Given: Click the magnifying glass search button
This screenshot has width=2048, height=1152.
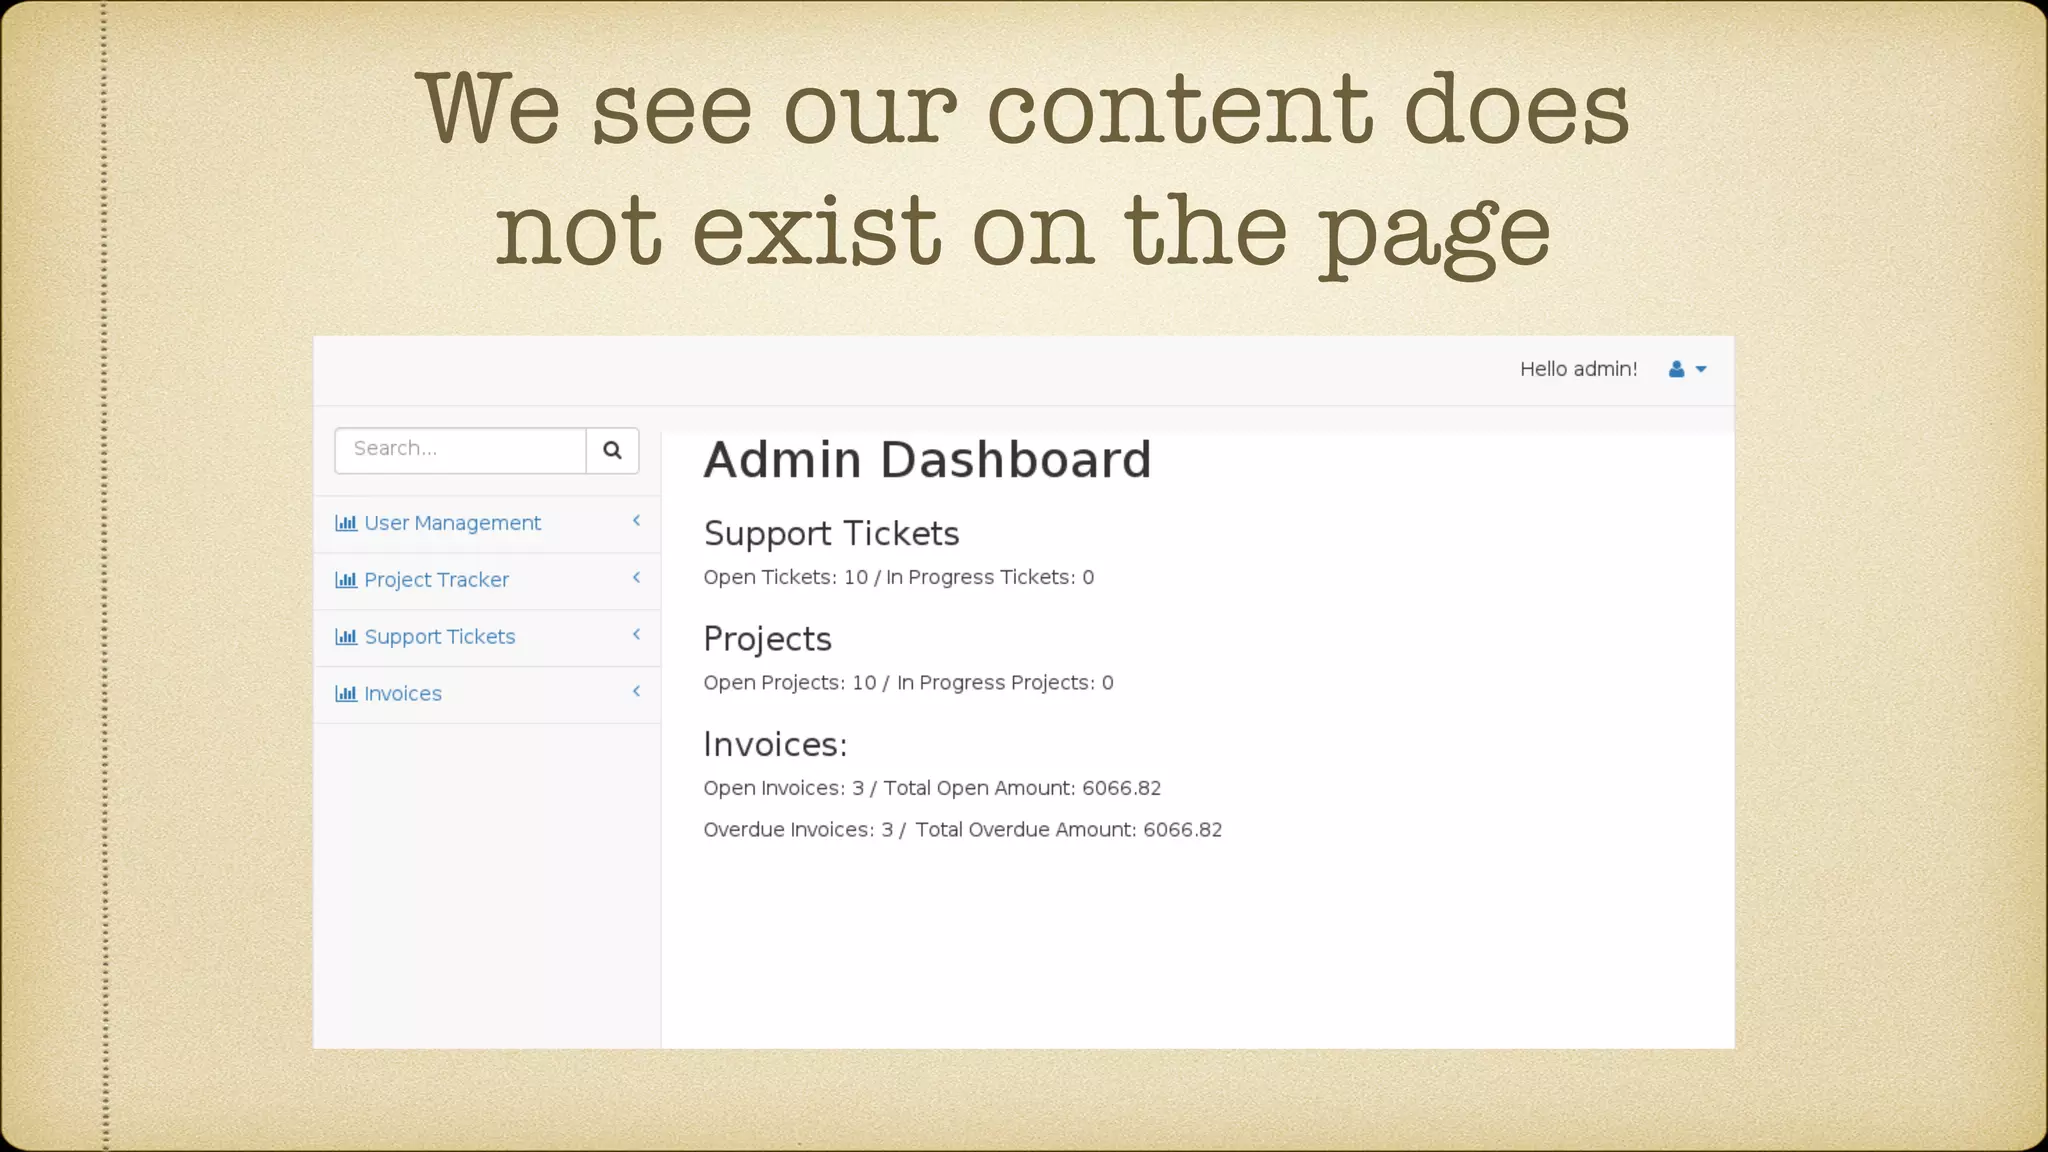Looking at the screenshot, I should tap(612, 450).
